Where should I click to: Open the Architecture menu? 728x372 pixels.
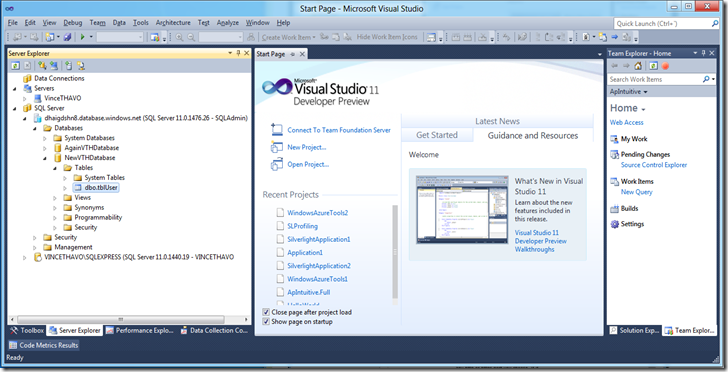tap(173, 23)
